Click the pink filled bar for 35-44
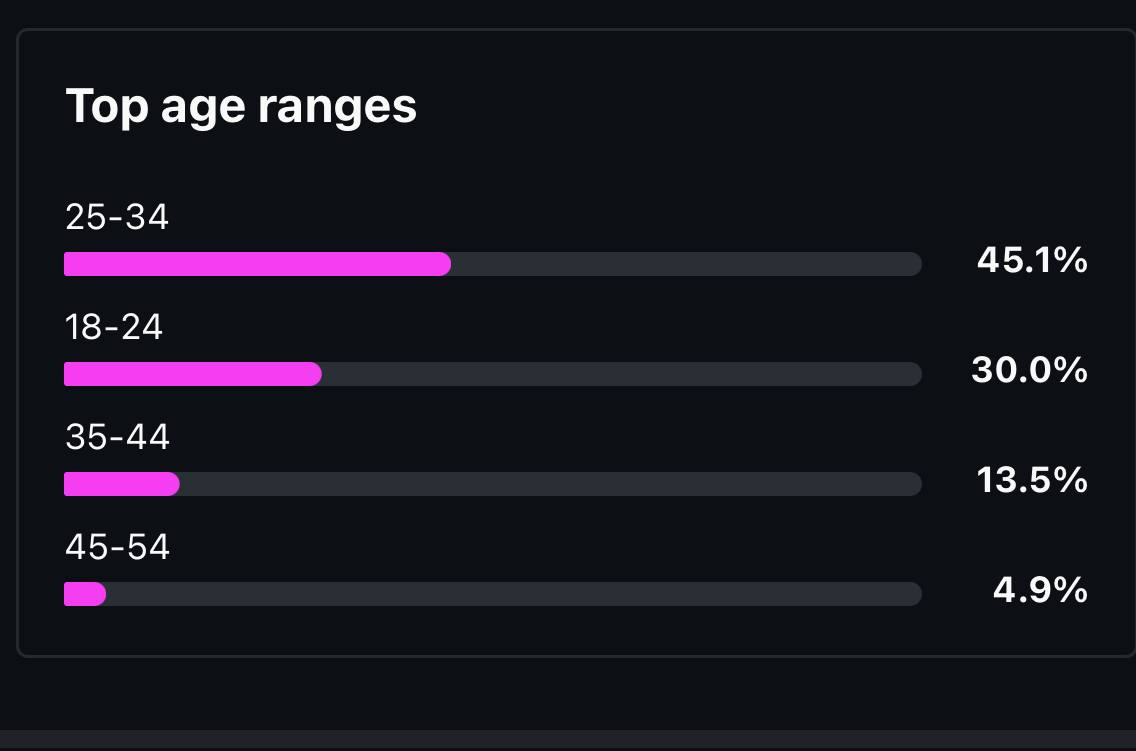 coord(122,484)
